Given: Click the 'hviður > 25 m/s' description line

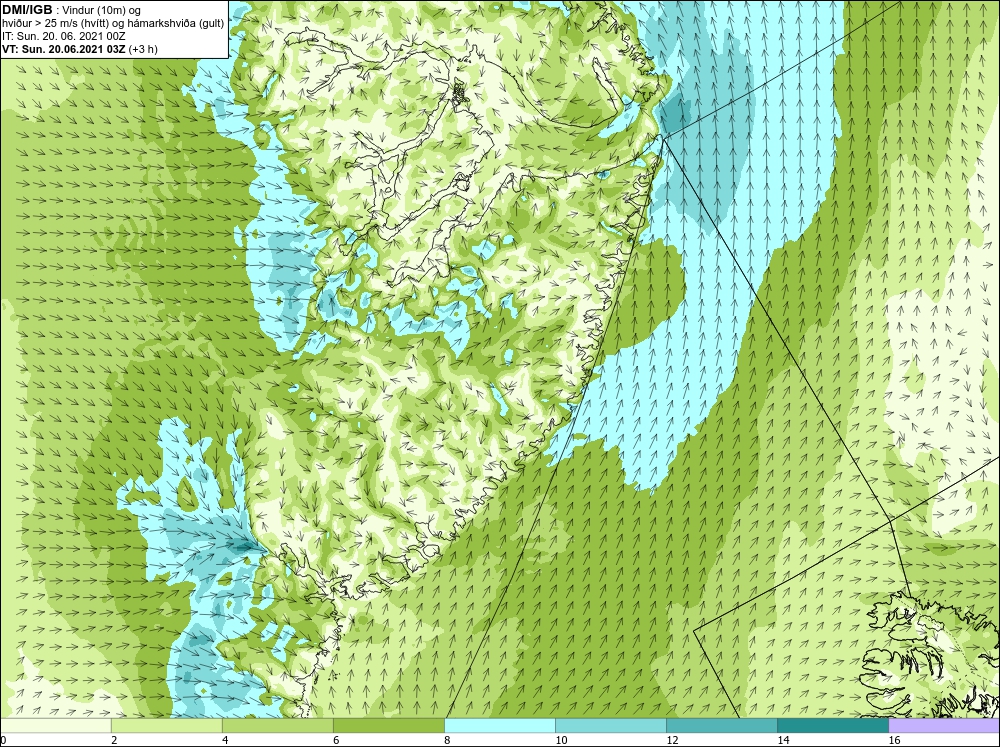Looking at the screenshot, I should coord(113,24).
